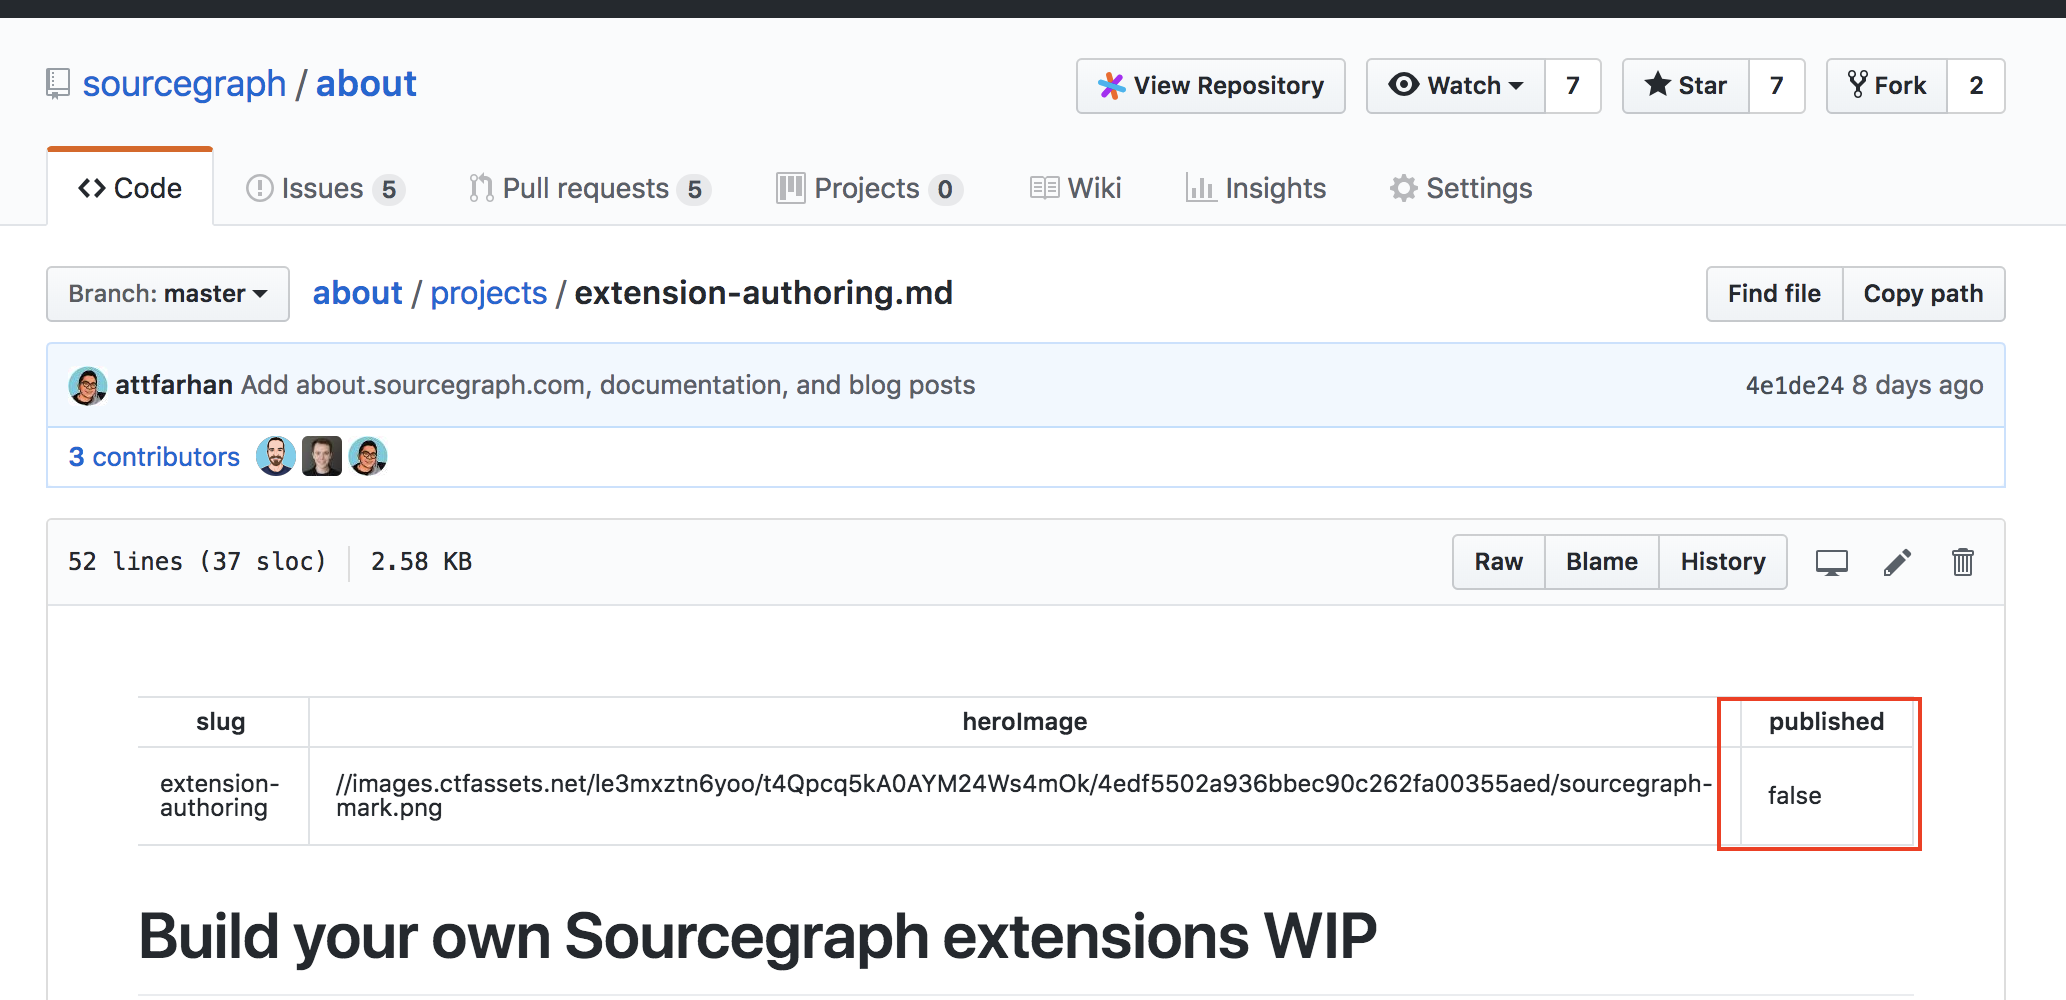Click the 'published' column header
This screenshot has width=2066, height=1000.
click(1826, 722)
